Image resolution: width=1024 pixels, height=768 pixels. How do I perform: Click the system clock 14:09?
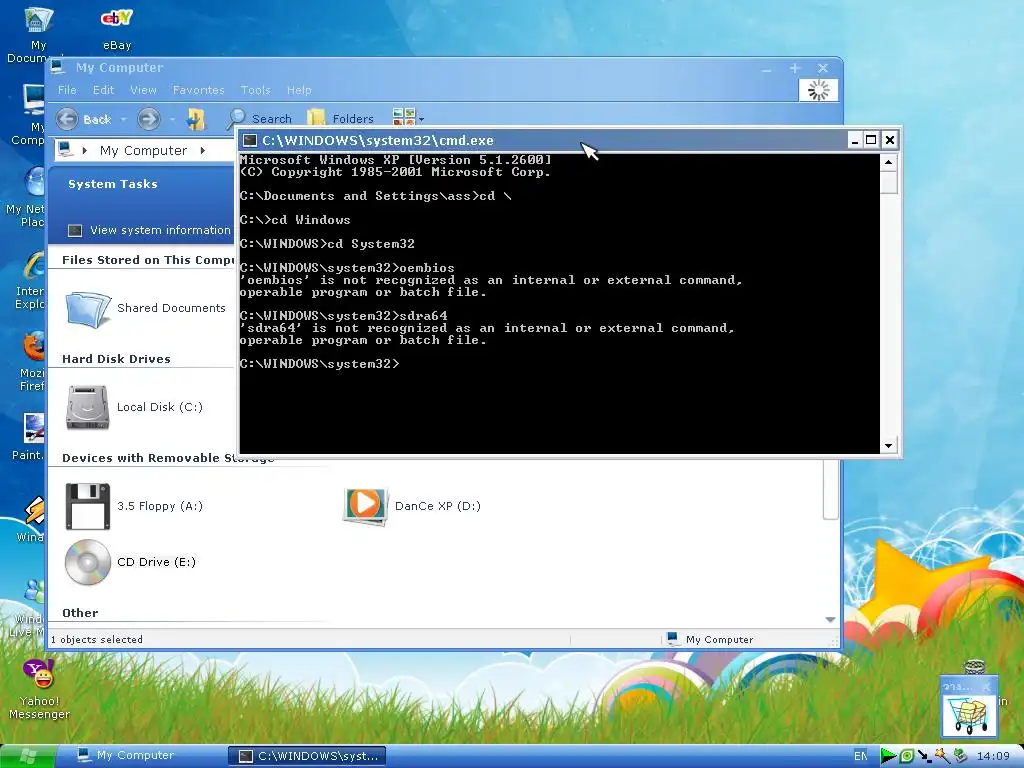tap(993, 756)
